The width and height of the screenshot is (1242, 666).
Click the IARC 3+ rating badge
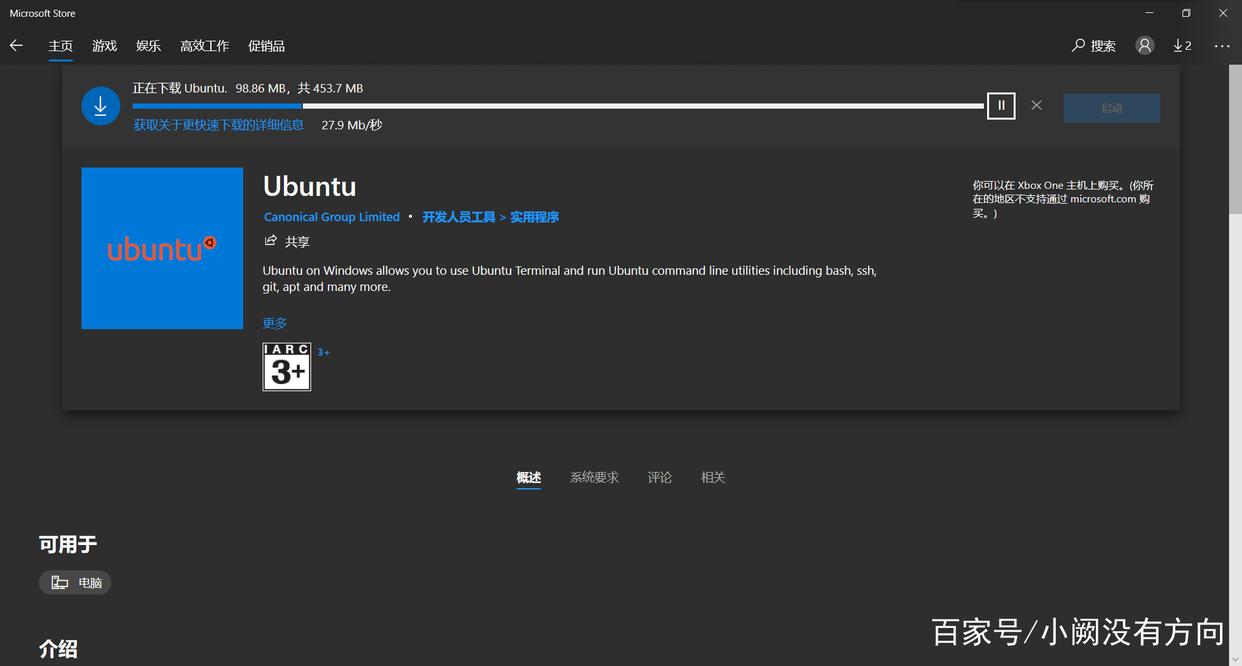(287, 367)
